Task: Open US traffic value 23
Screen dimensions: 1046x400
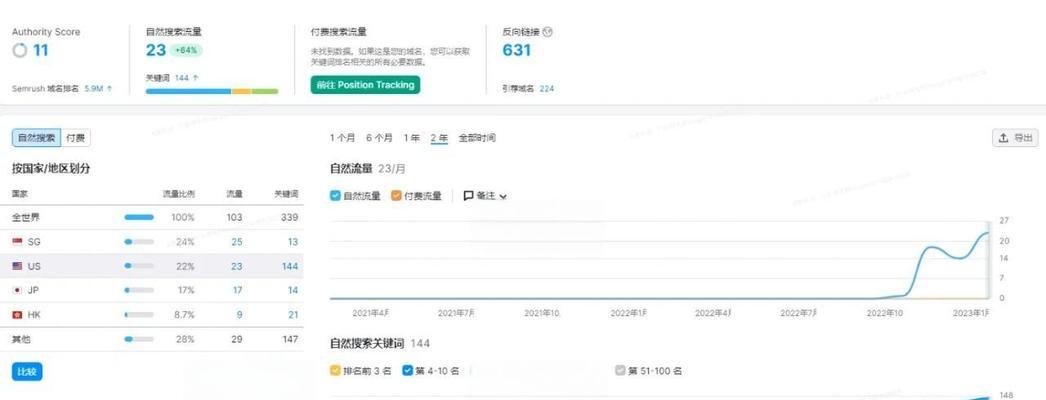Action: 237,266
